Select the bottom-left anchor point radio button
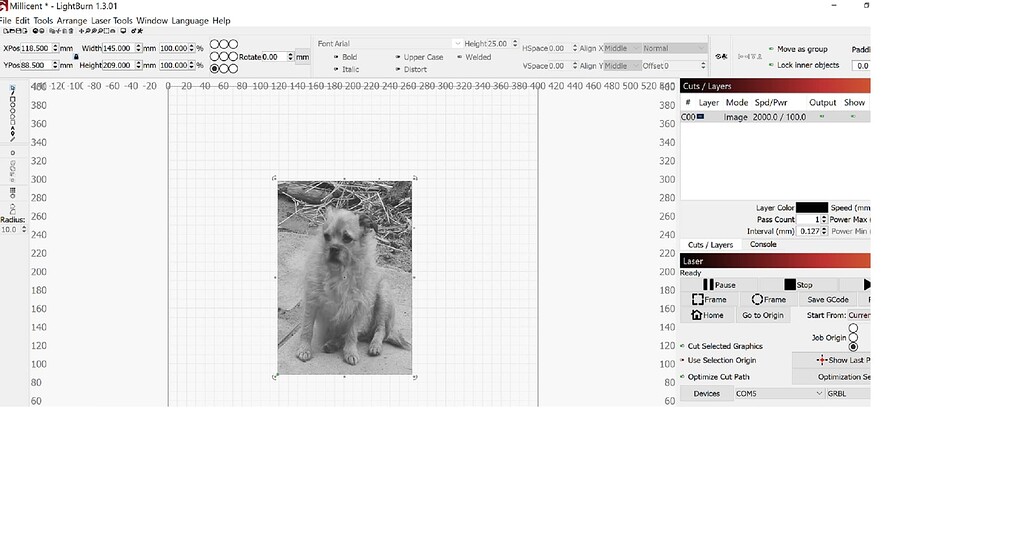Screen dimensions: 1024x545 point(214,69)
